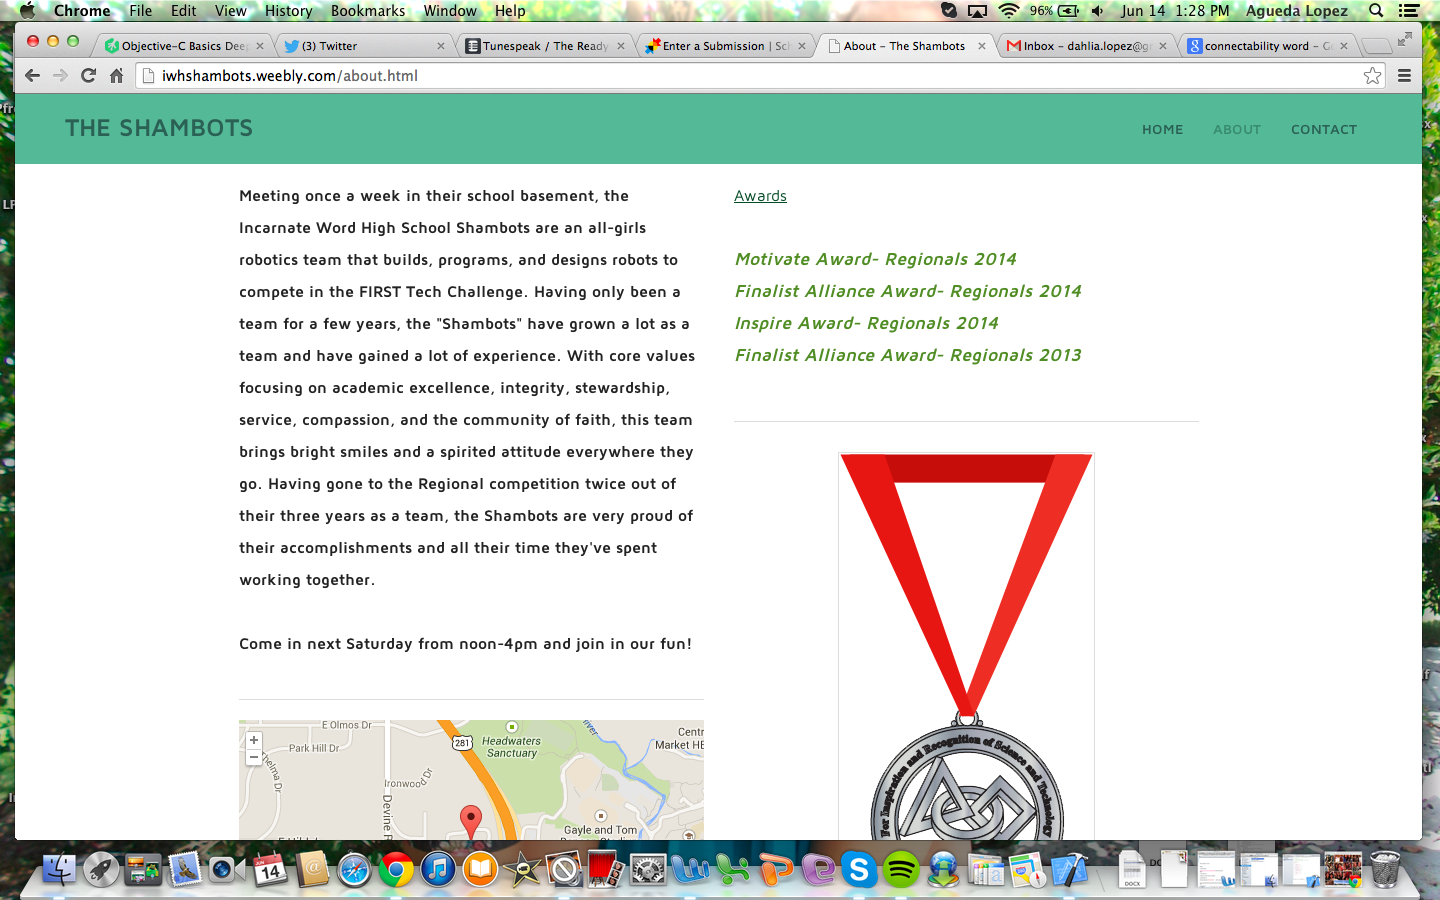Screen dimensions: 1440x900
Task: Click the volume speaker icon in menu bar
Action: tap(1098, 11)
